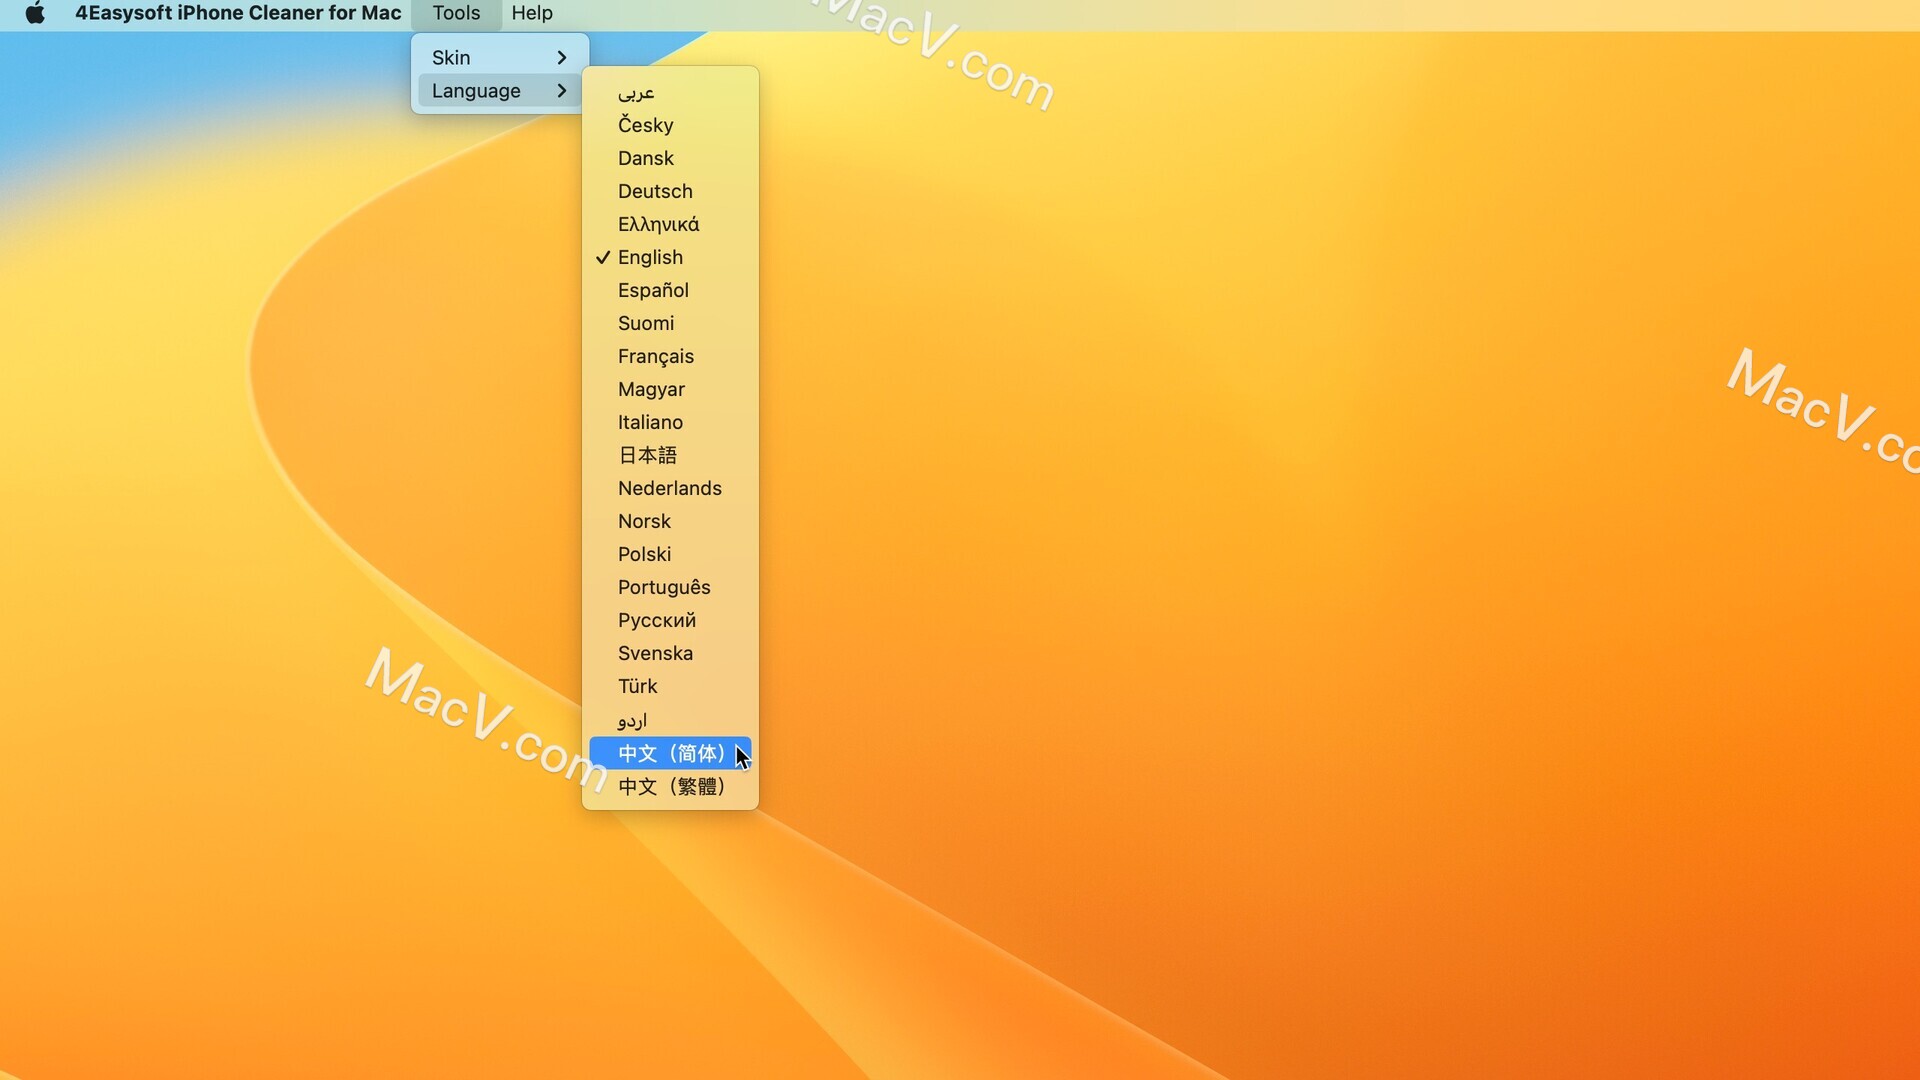
Task: Select عربي from language list
Action: click(636, 92)
